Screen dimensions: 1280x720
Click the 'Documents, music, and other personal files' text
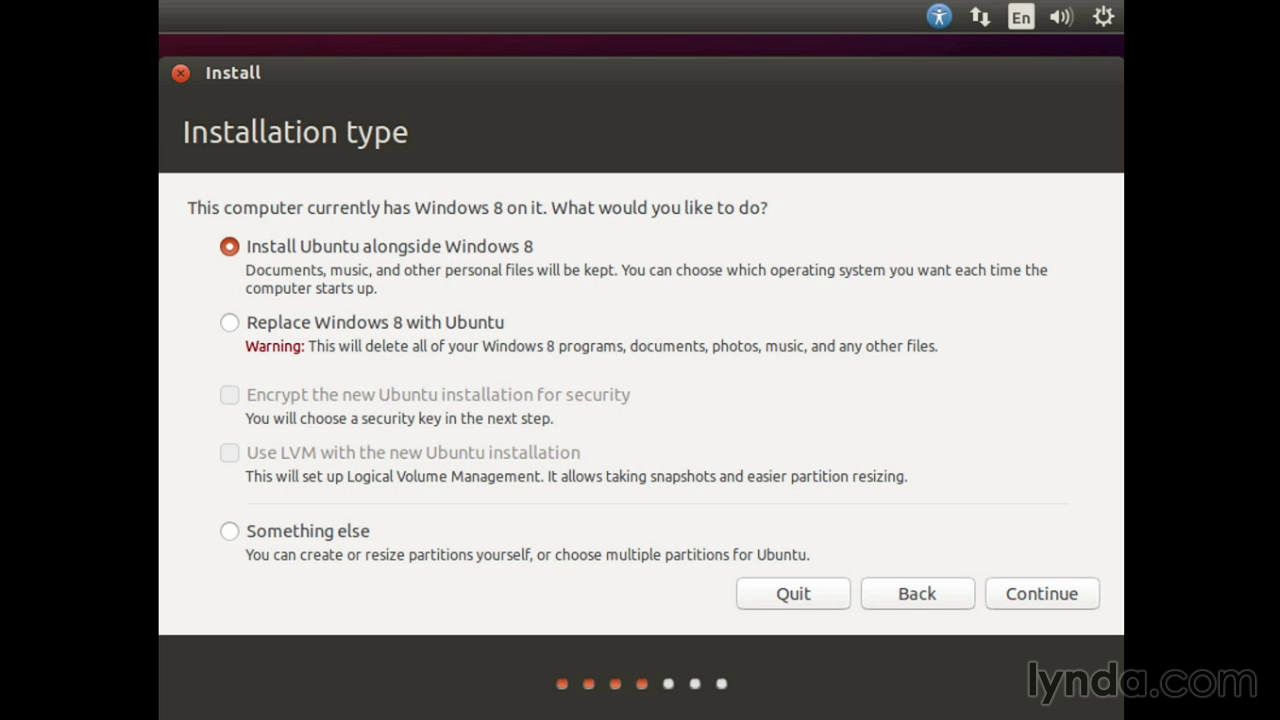pos(646,279)
